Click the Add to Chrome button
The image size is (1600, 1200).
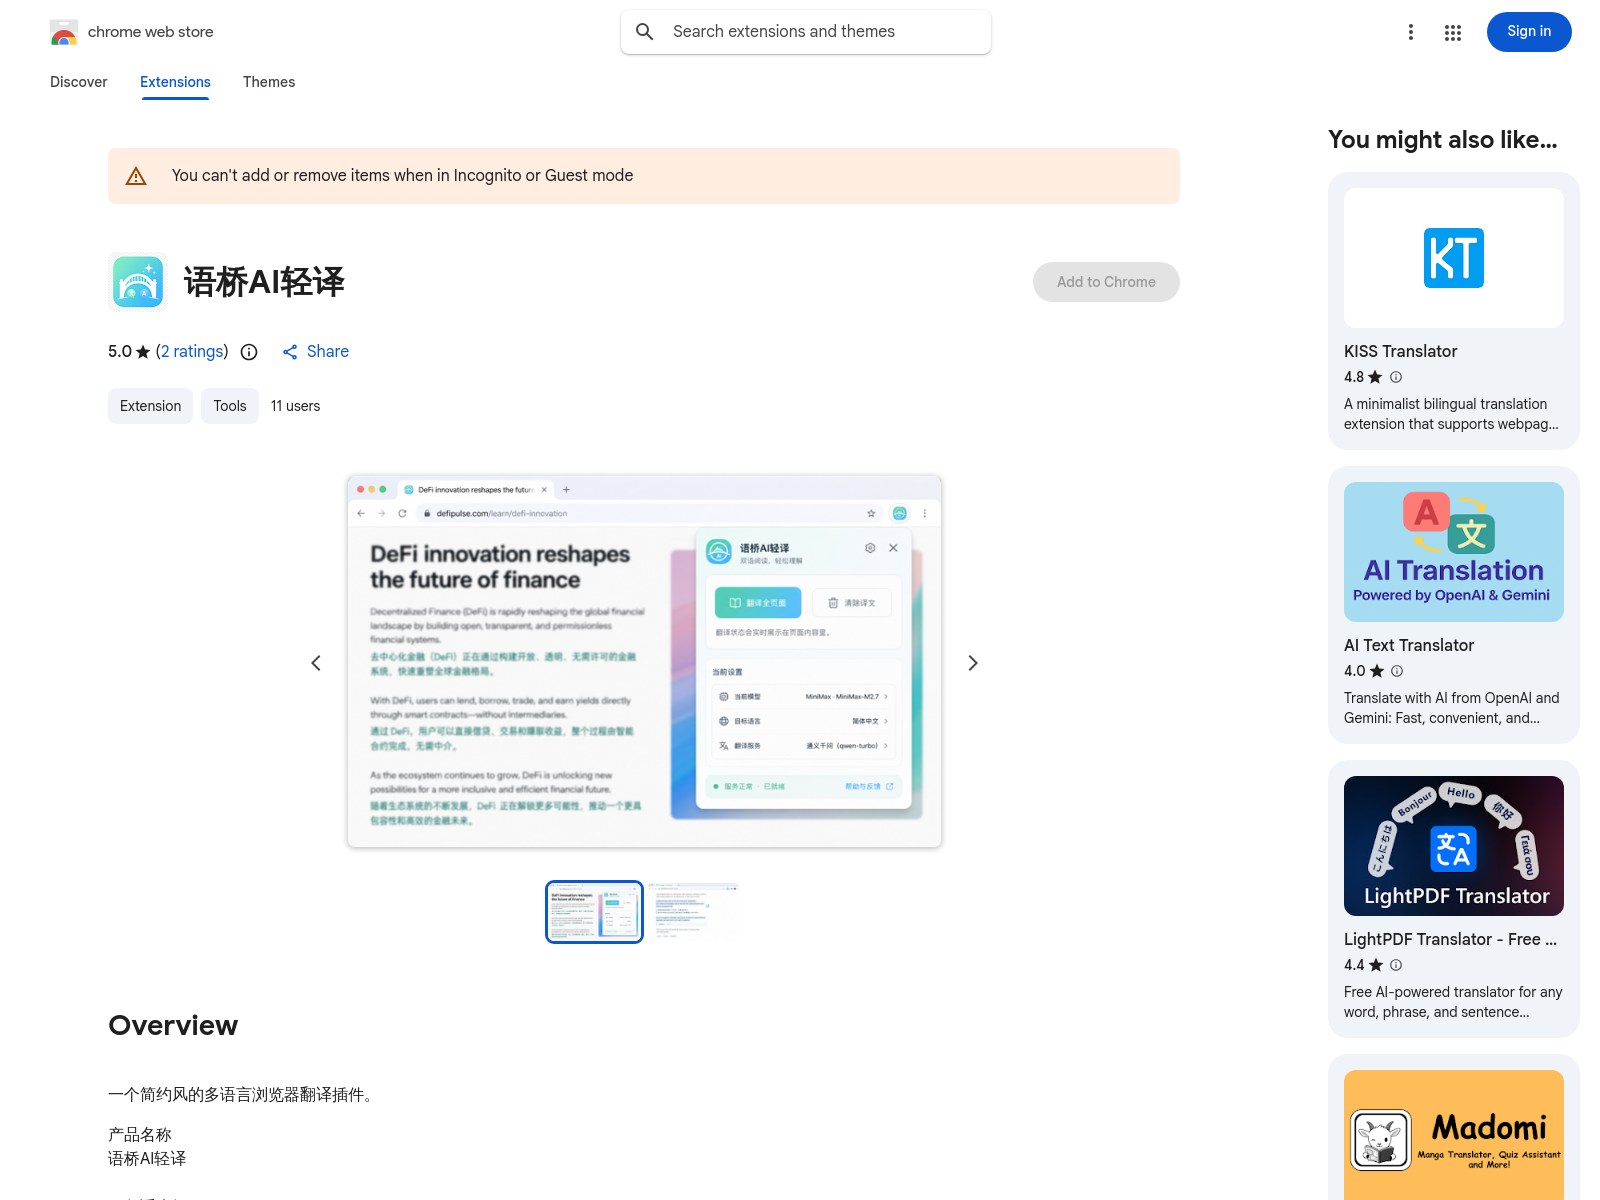(1106, 282)
